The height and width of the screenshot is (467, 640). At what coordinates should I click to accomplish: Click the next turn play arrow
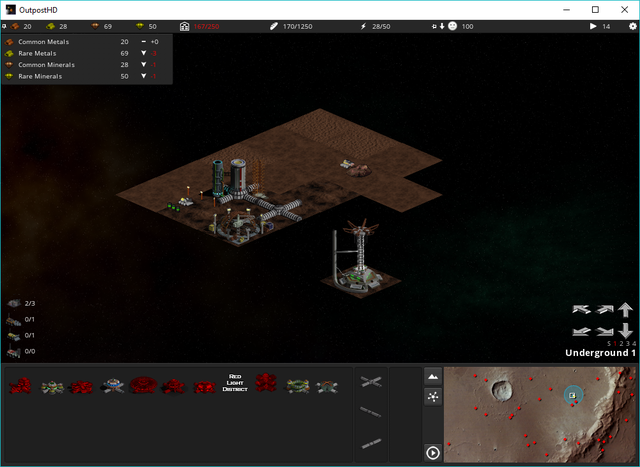(x=593, y=26)
